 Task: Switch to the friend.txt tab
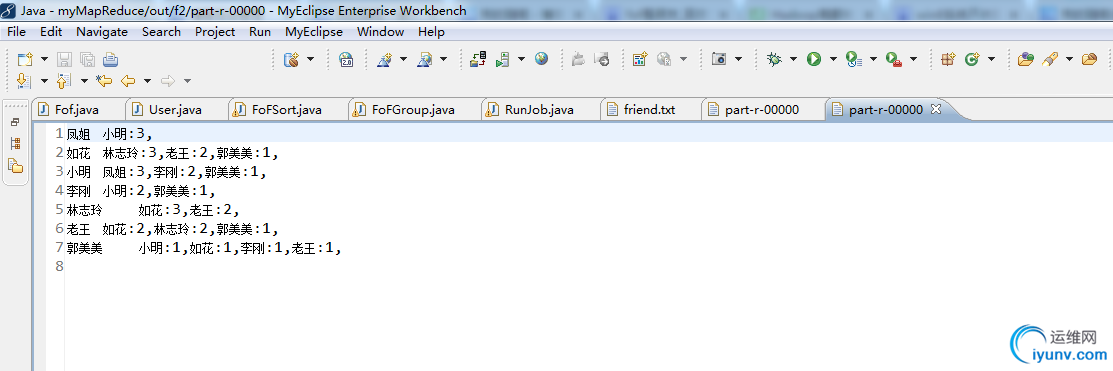point(649,110)
